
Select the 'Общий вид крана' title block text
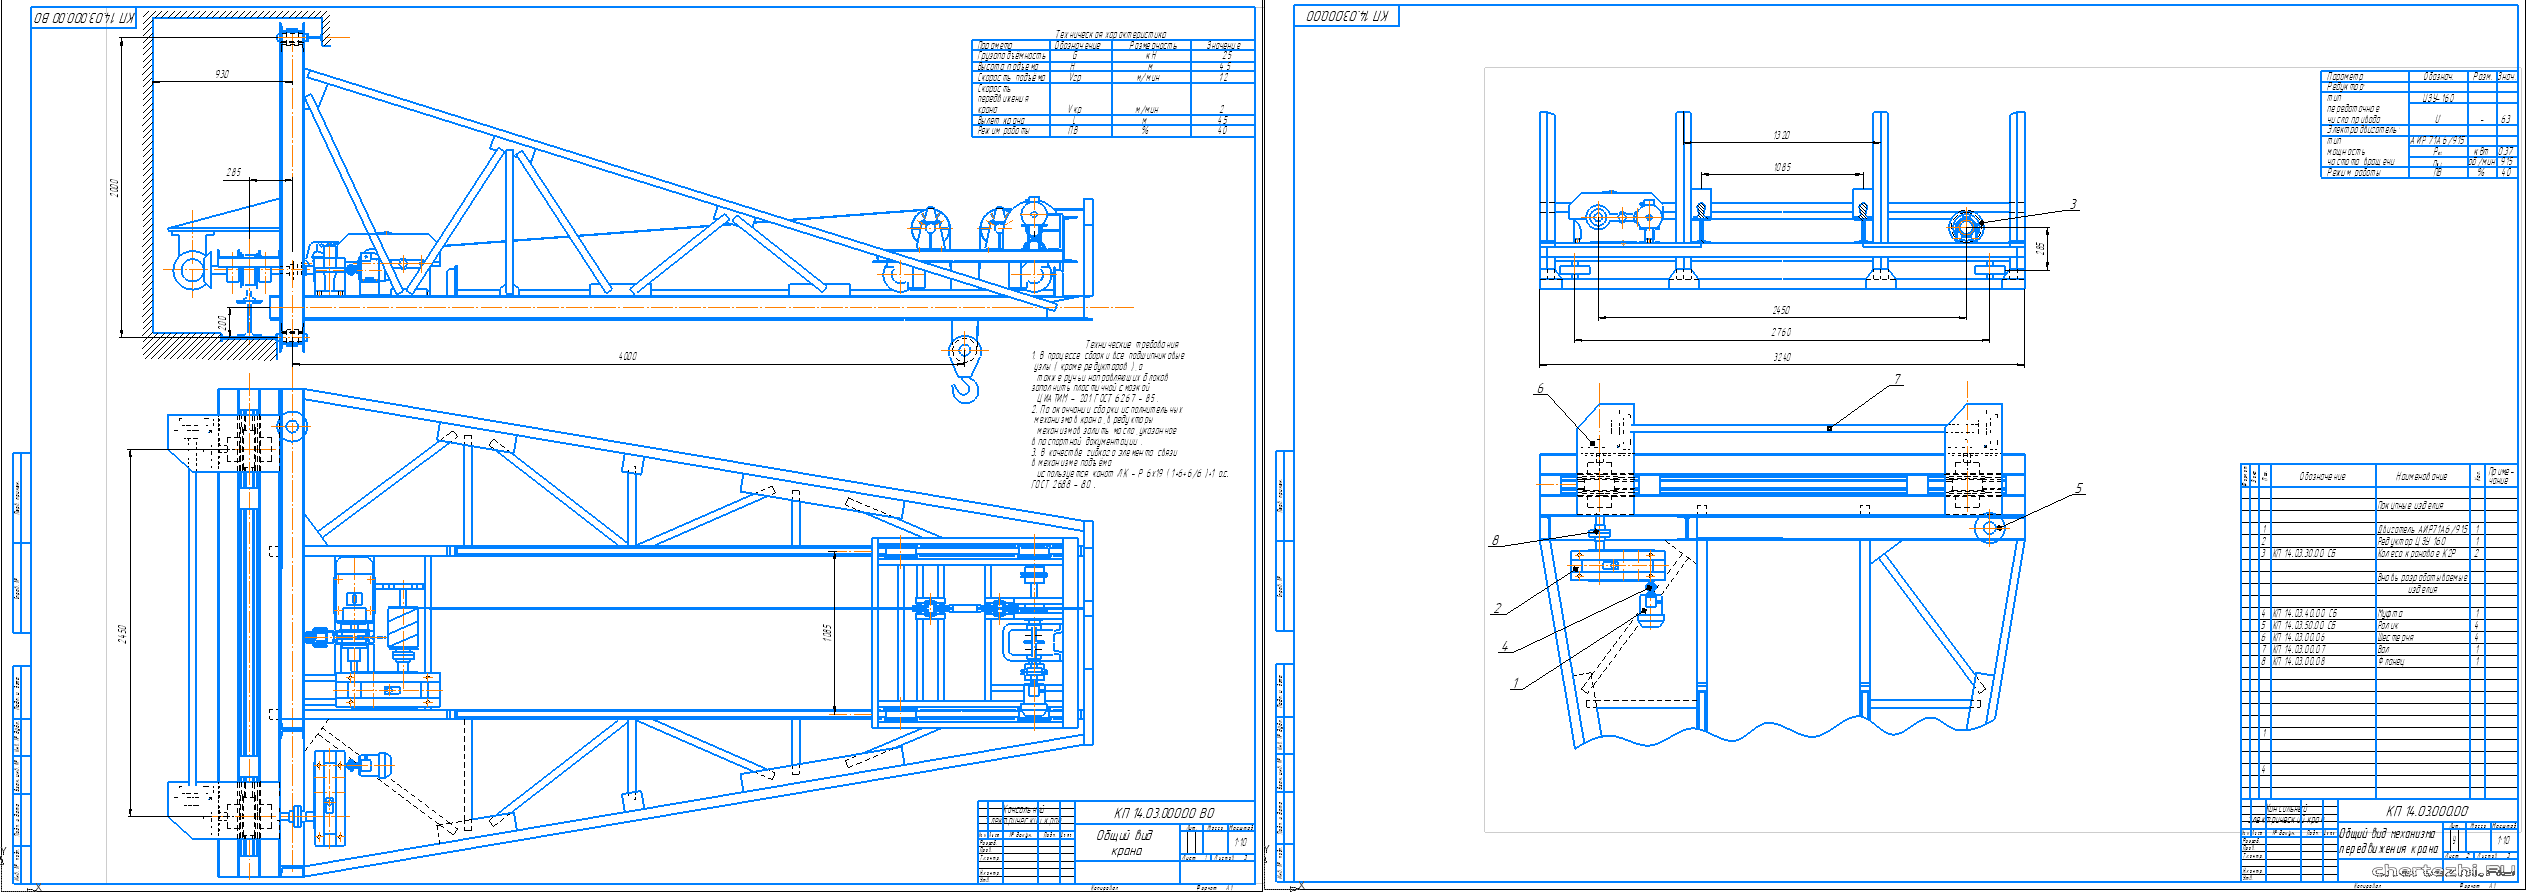pos(1125,843)
